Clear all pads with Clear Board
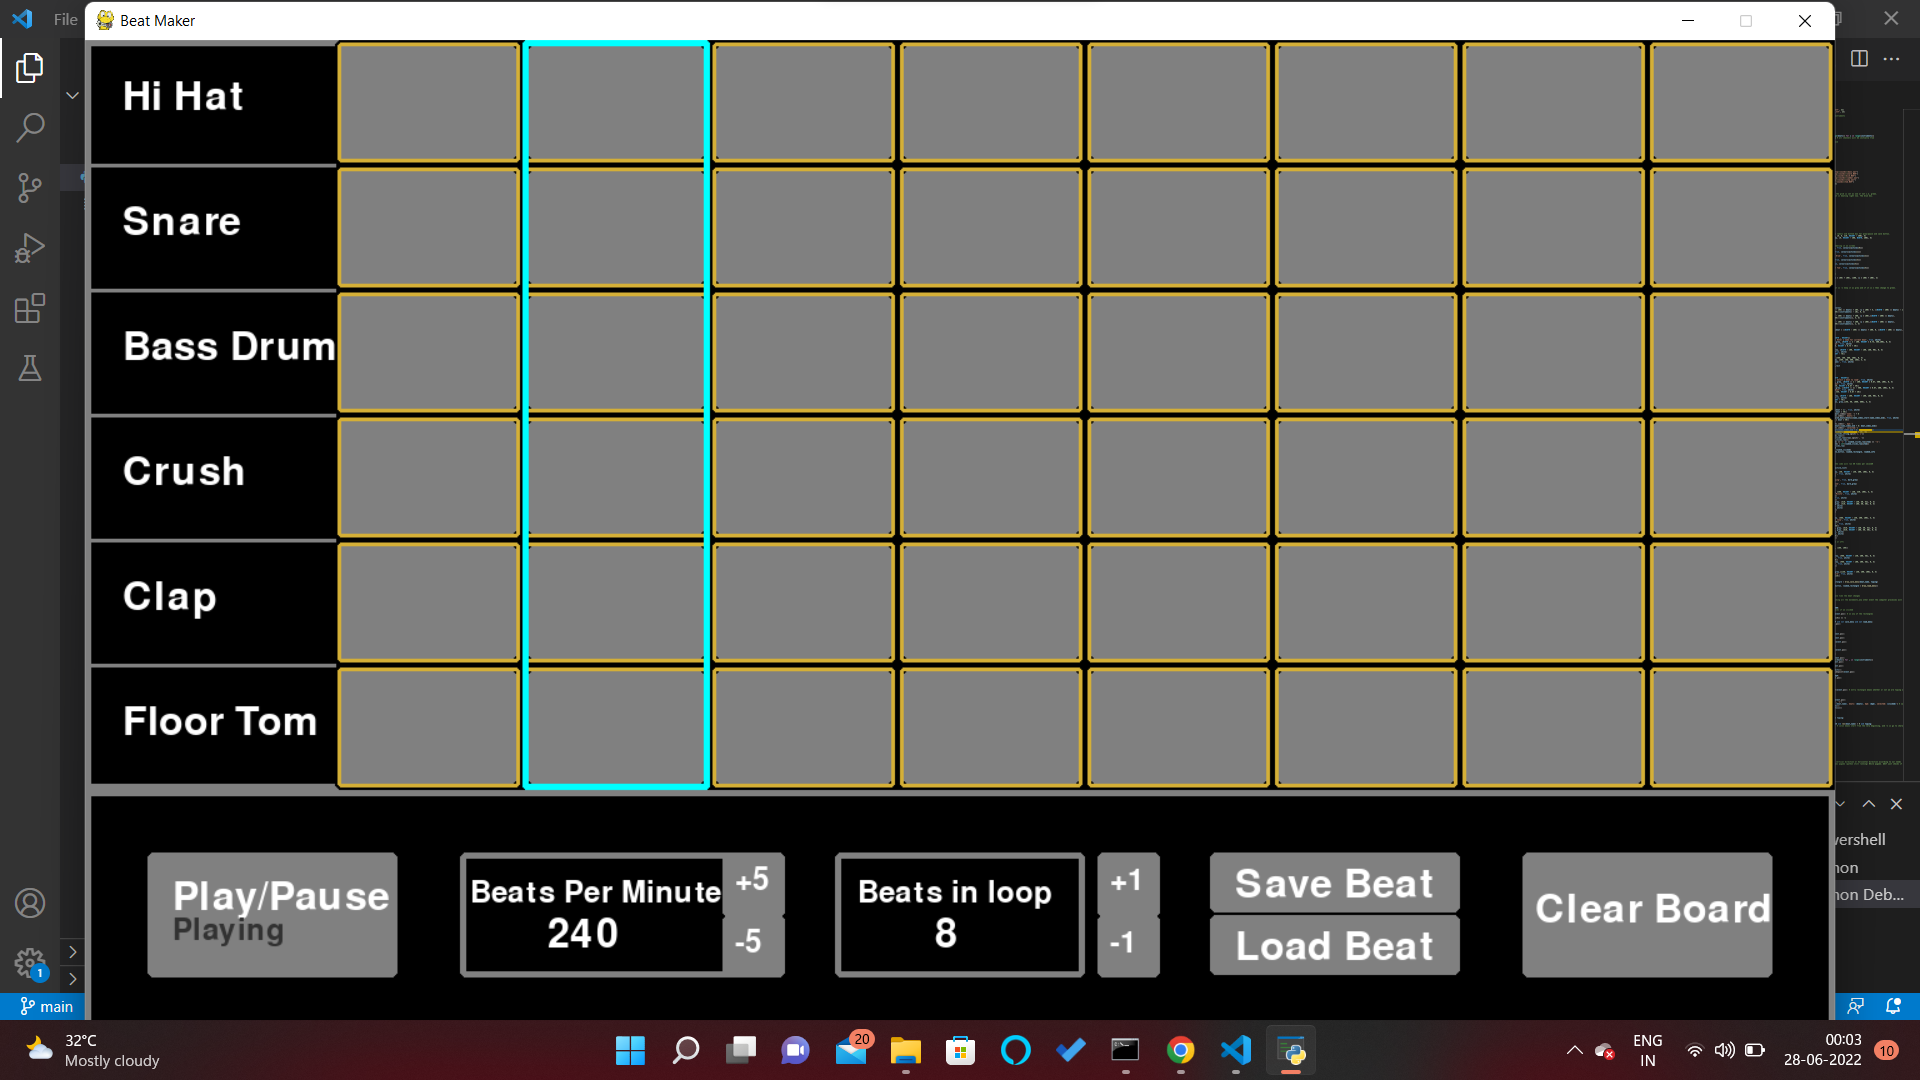1920x1080 pixels. pyautogui.click(x=1647, y=910)
